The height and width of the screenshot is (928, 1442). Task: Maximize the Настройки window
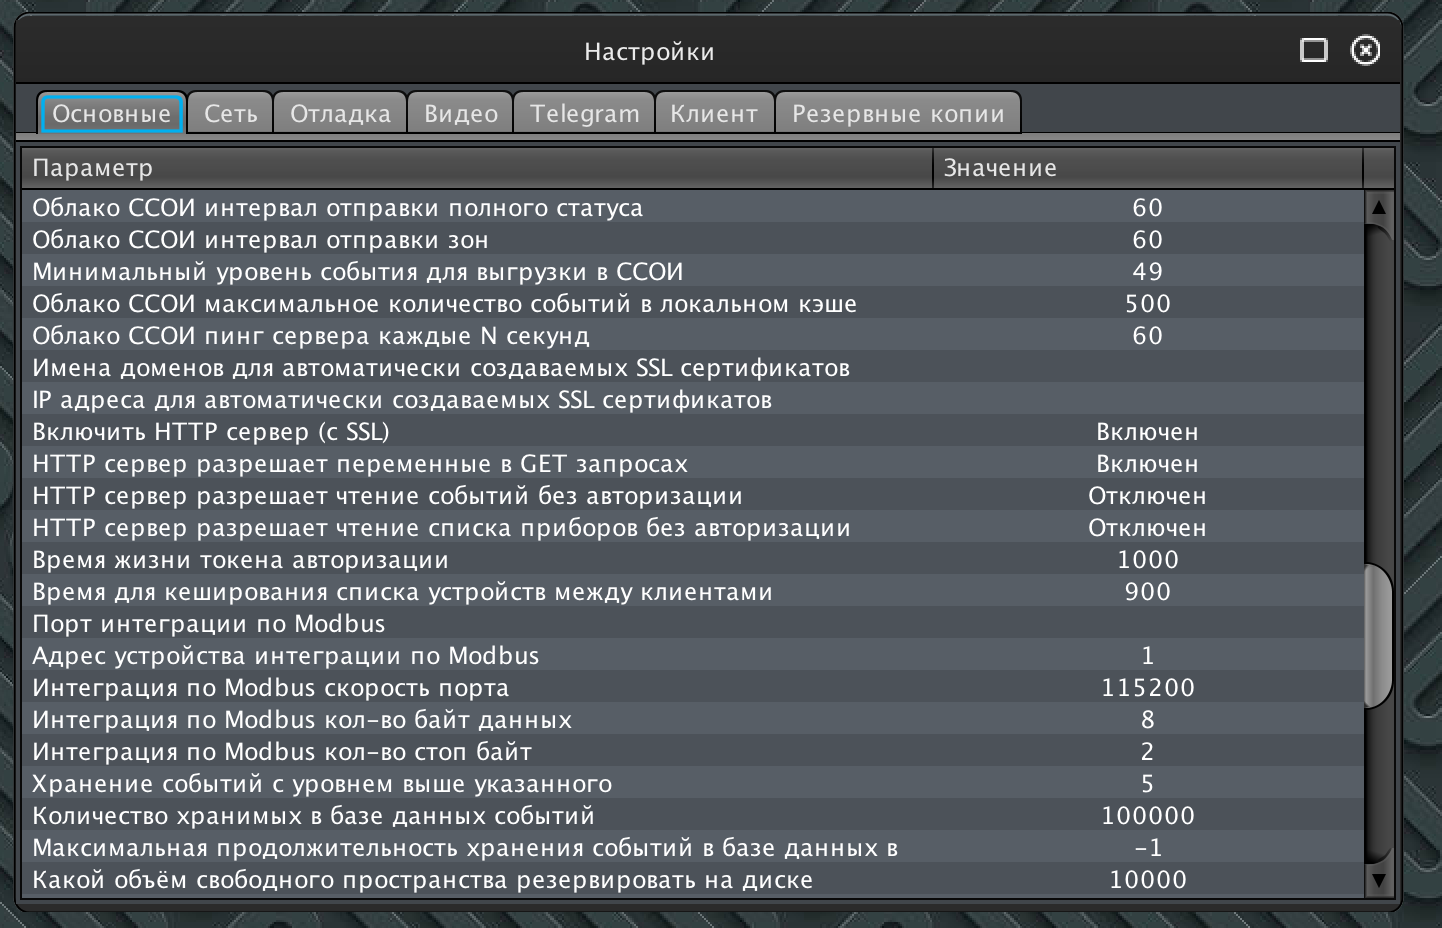1313,51
